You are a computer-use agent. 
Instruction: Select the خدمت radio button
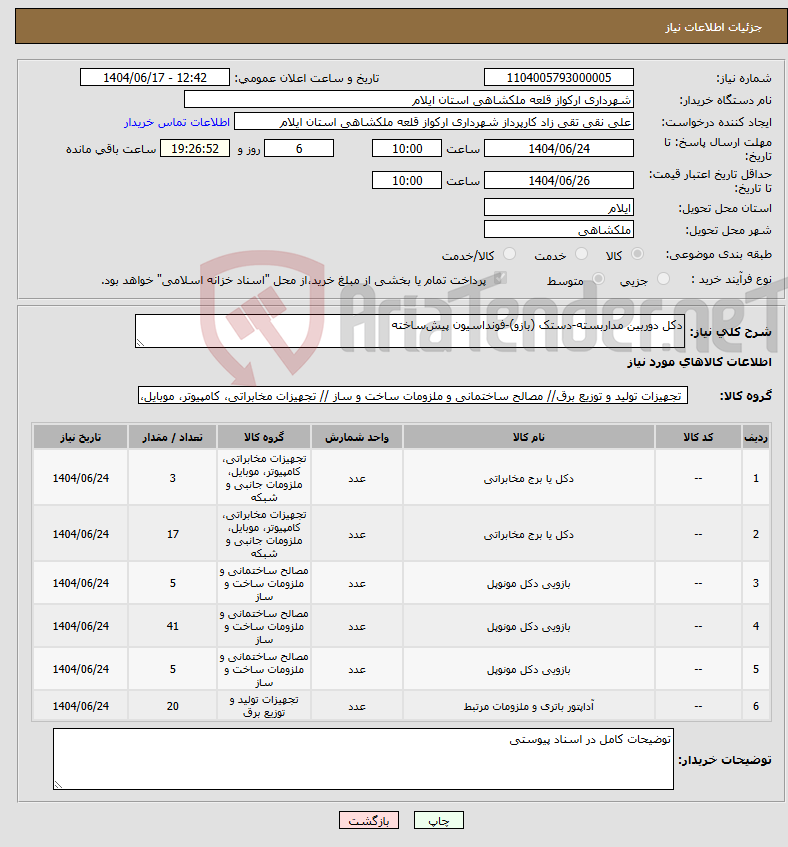click(x=582, y=254)
